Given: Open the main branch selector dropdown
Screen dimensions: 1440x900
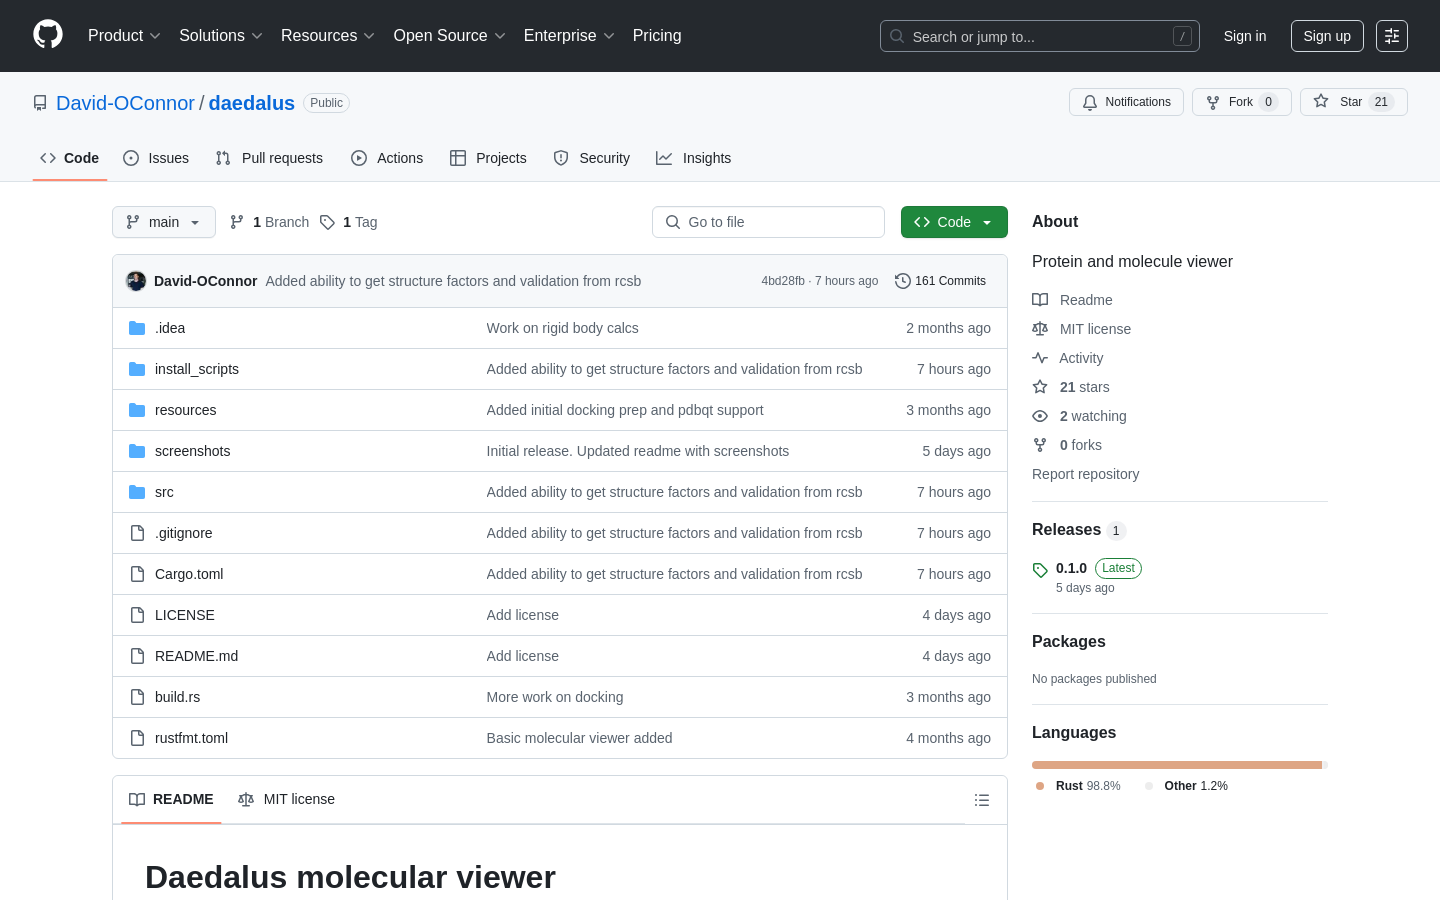Looking at the screenshot, I should coord(164,222).
